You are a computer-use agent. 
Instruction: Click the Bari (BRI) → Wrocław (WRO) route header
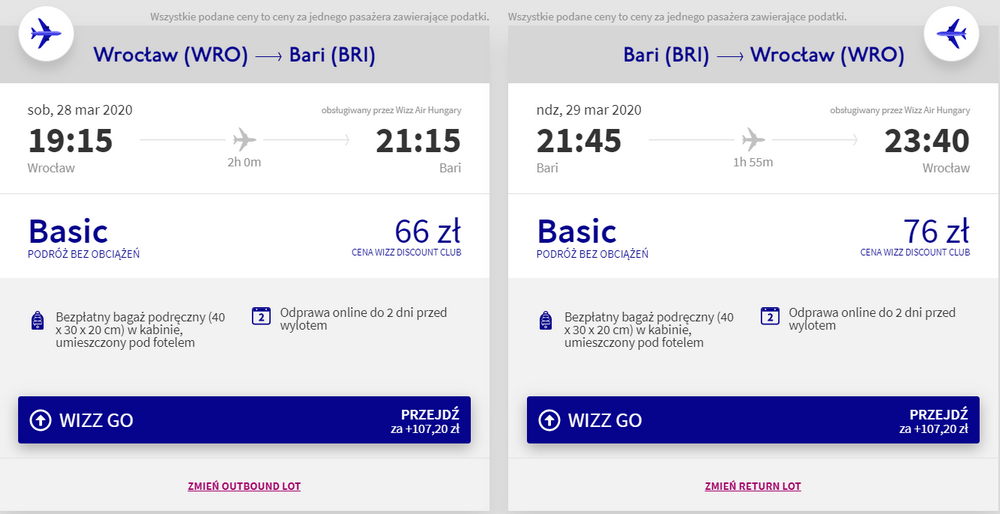763,55
